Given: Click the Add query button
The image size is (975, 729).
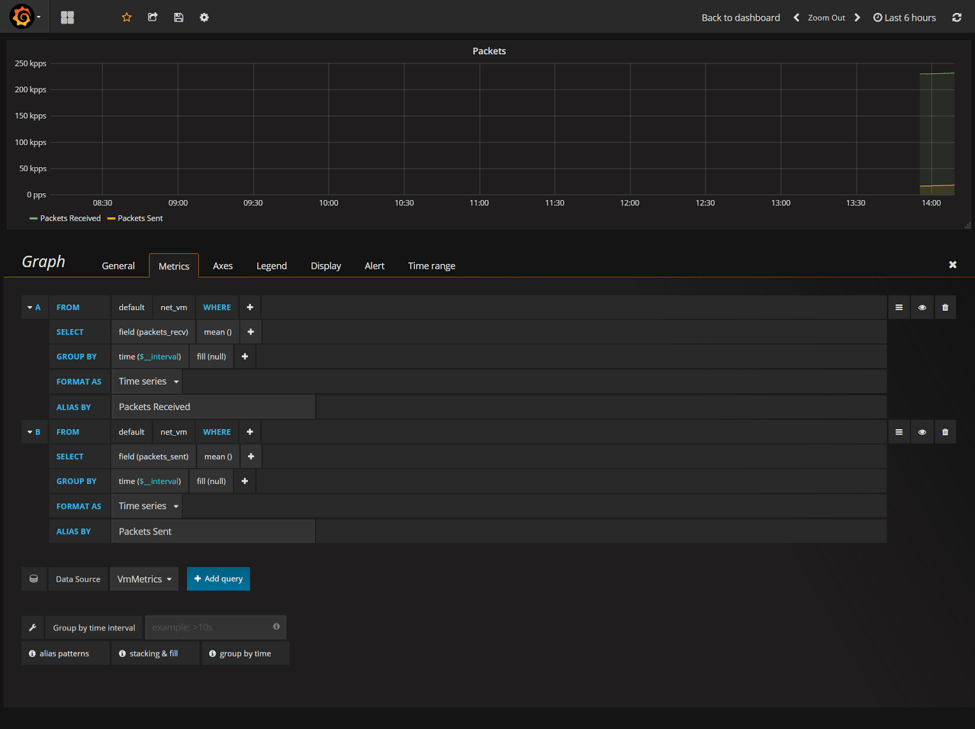Looking at the screenshot, I should tap(218, 579).
